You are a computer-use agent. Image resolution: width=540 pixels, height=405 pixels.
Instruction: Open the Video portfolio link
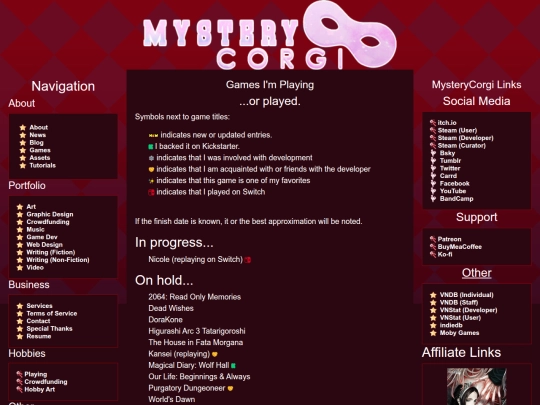point(35,267)
